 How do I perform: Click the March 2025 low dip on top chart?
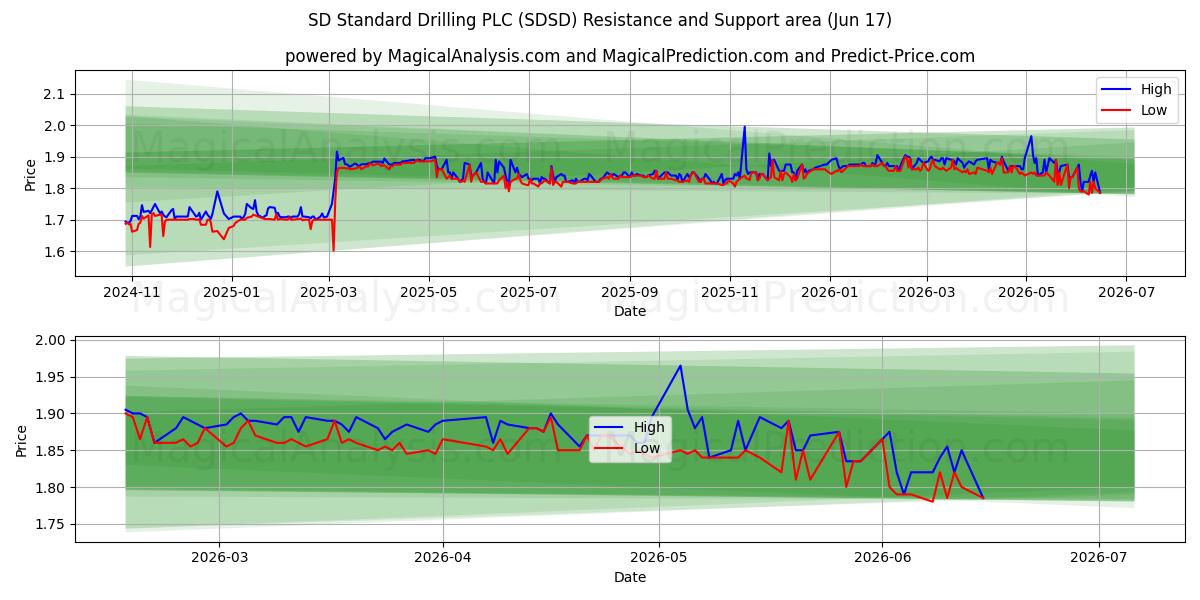[x=333, y=249]
